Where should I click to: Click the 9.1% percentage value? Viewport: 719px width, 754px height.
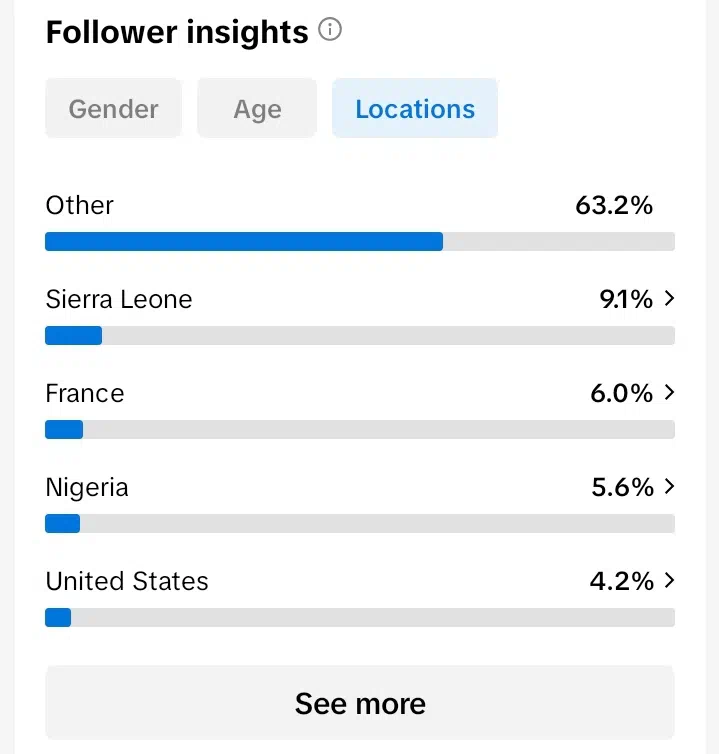626,299
